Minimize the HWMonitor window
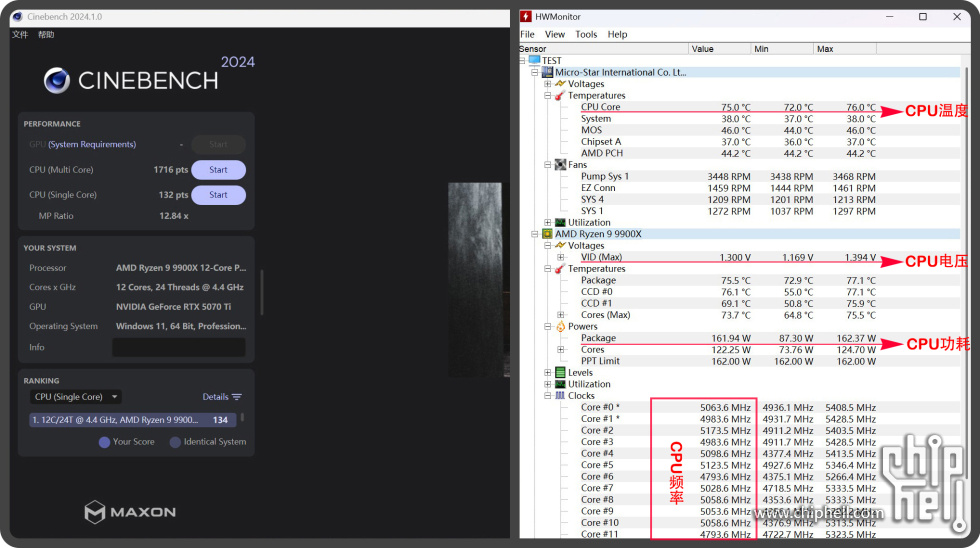 click(889, 17)
